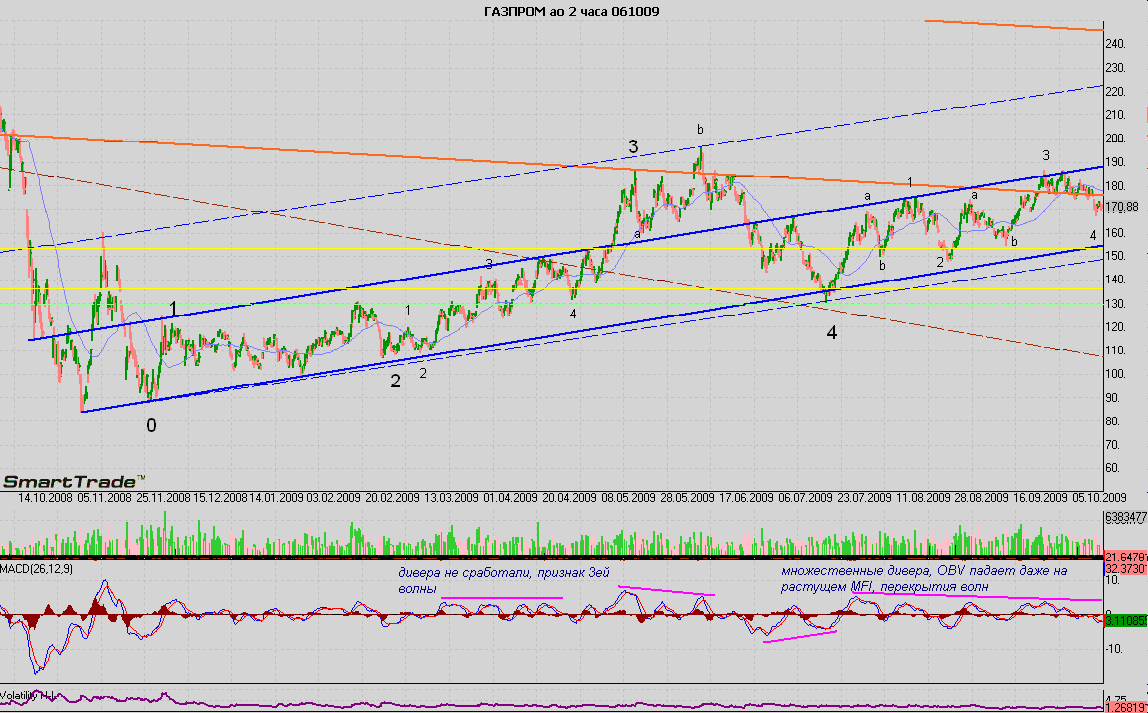The image size is (1148, 713).
Task: Select the 240 price axis label
Action: [x=1116, y=45]
